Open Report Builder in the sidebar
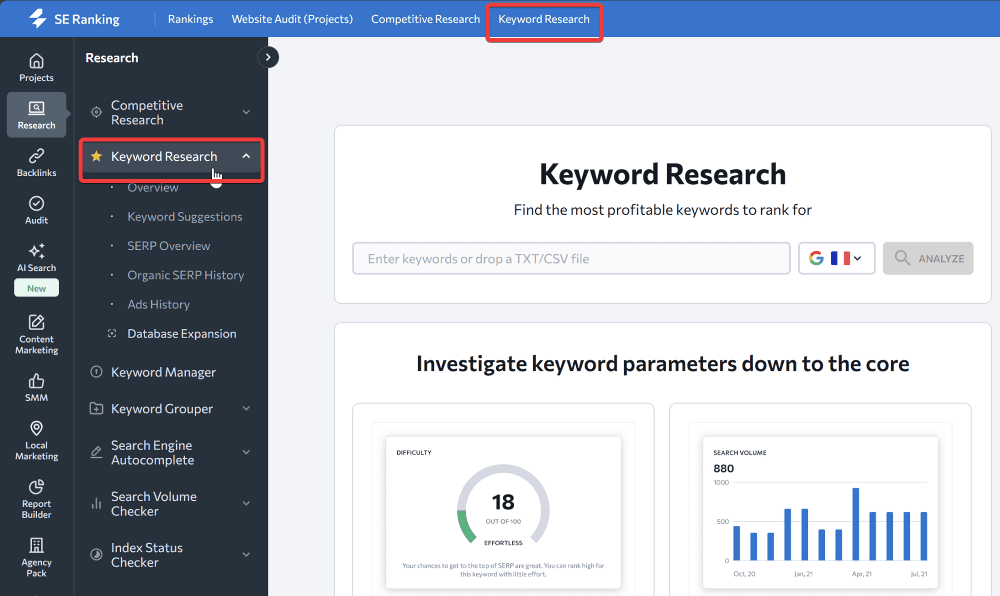 coord(36,498)
